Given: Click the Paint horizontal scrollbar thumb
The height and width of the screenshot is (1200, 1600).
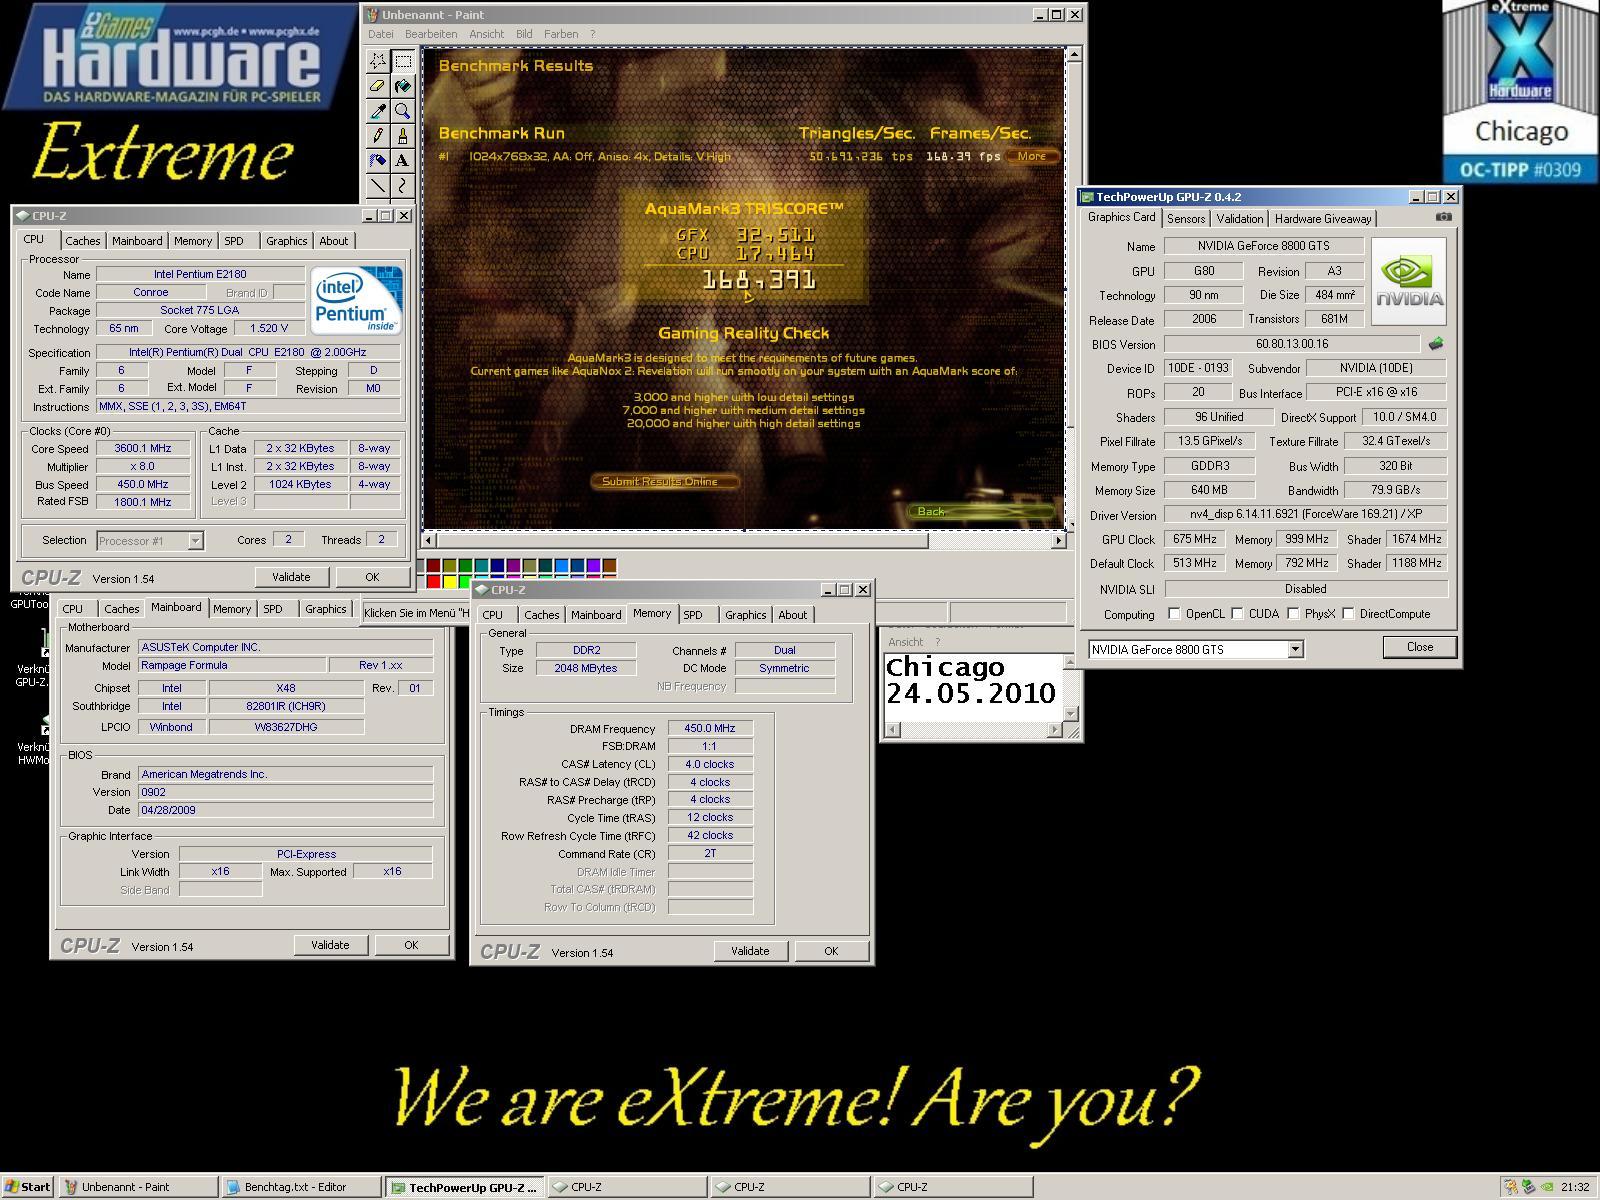Looking at the screenshot, I should tap(683, 540).
